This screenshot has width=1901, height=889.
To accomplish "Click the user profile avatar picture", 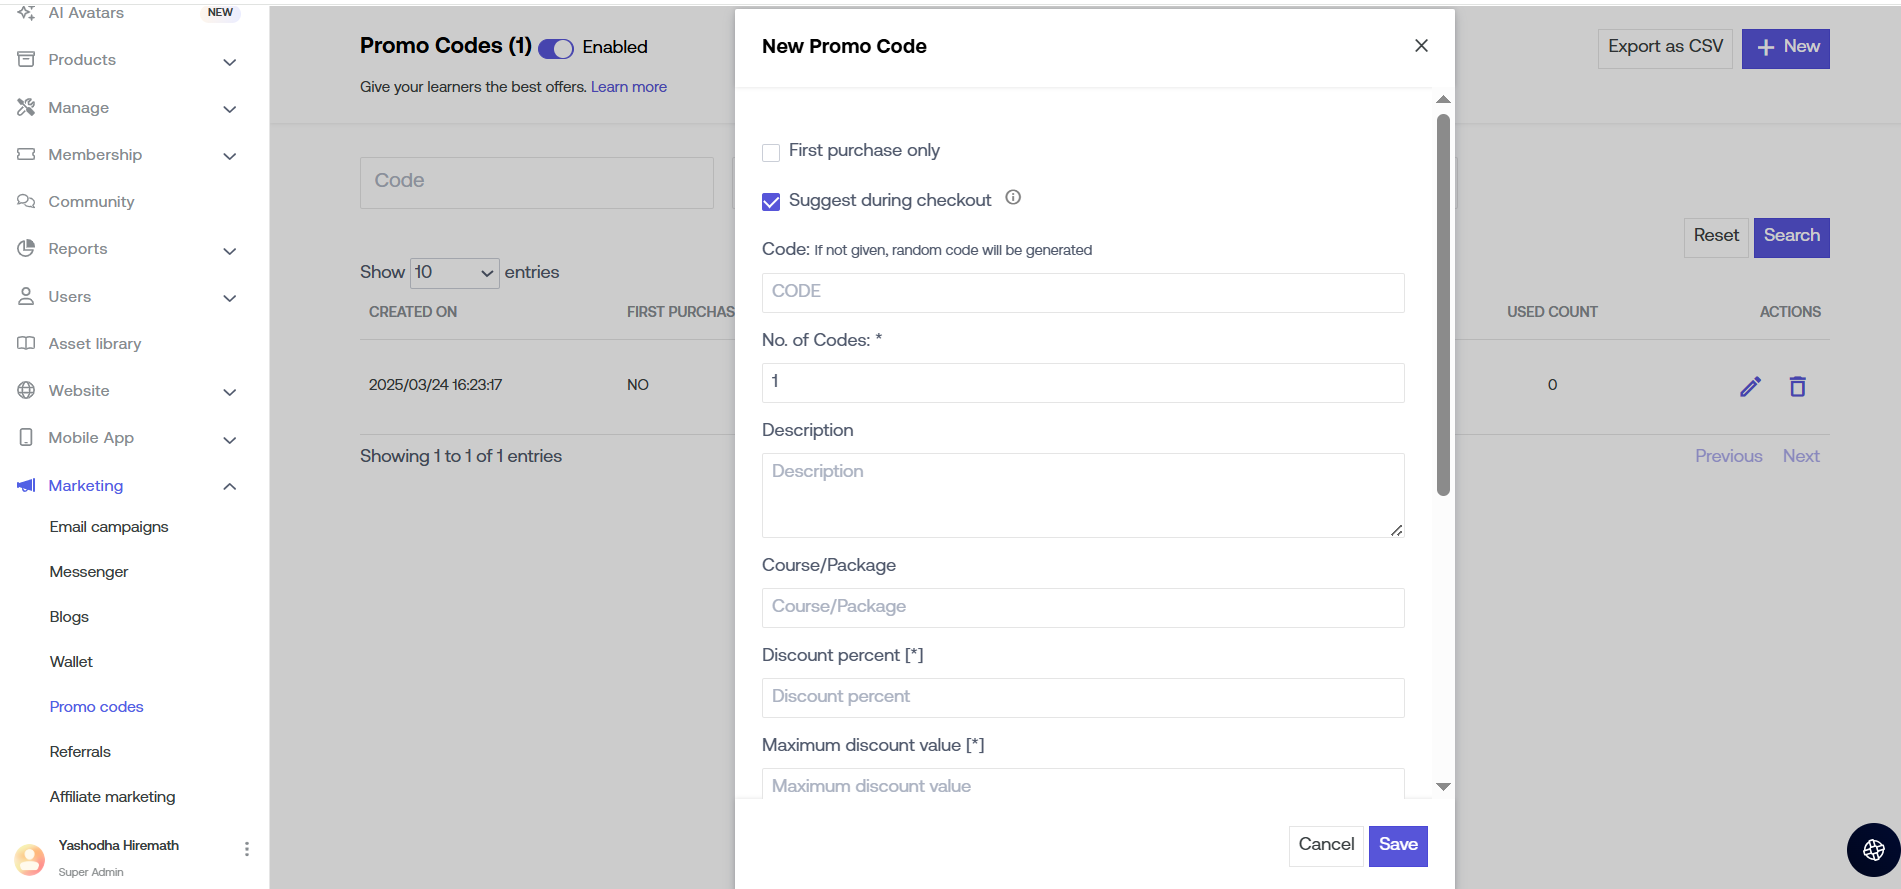I will [30, 858].
